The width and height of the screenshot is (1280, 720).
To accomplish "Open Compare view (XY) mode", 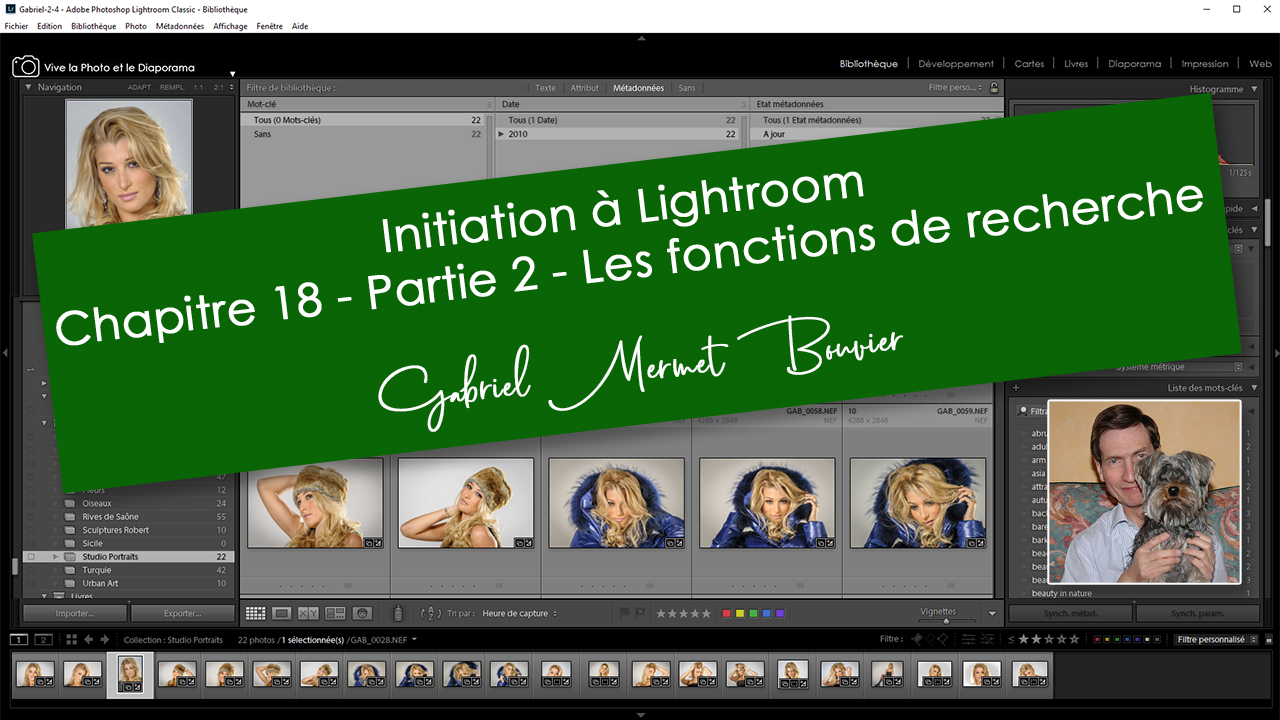I will [x=308, y=613].
